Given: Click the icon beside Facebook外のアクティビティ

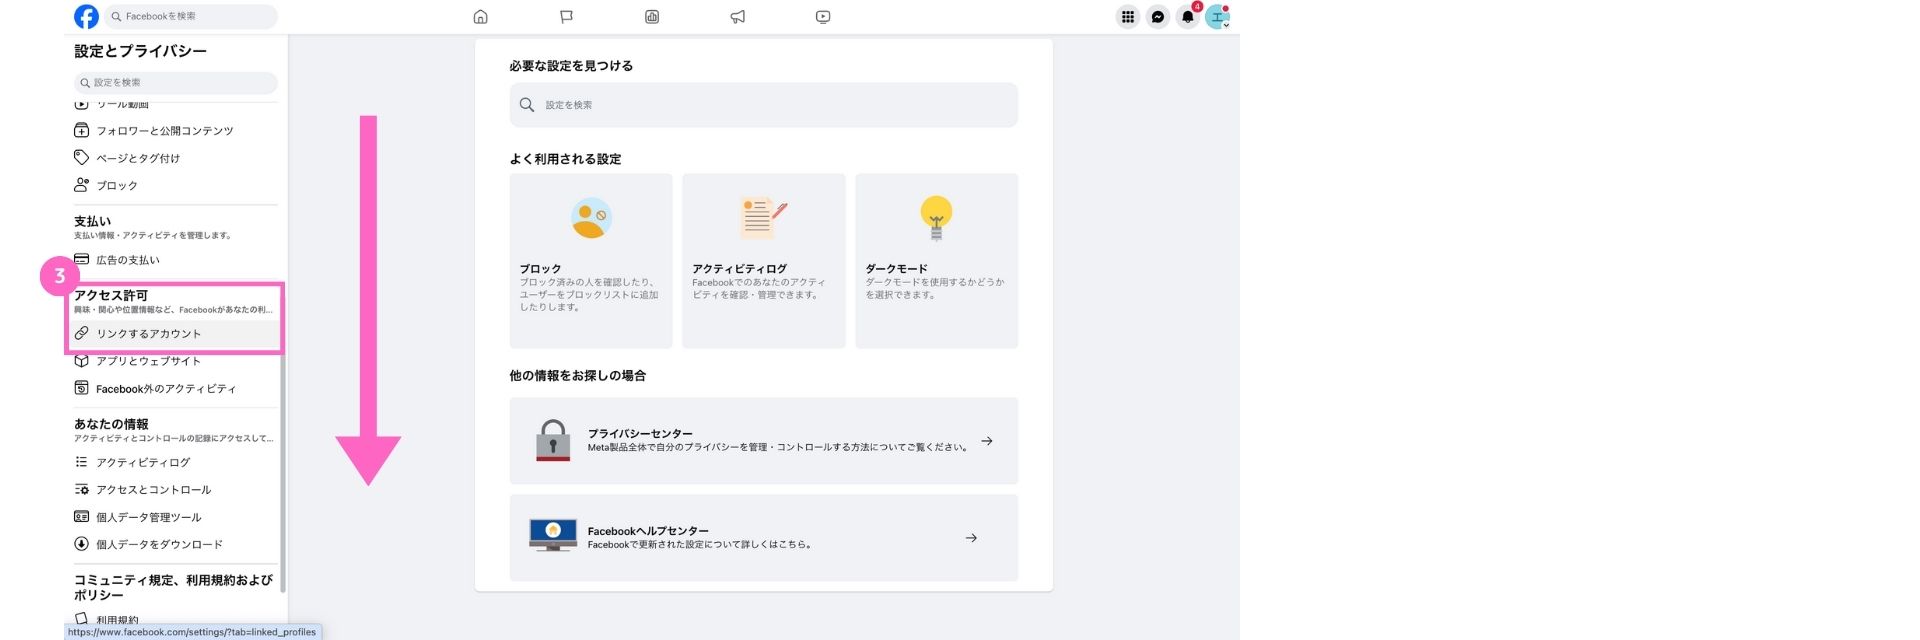Looking at the screenshot, I should 82,388.
